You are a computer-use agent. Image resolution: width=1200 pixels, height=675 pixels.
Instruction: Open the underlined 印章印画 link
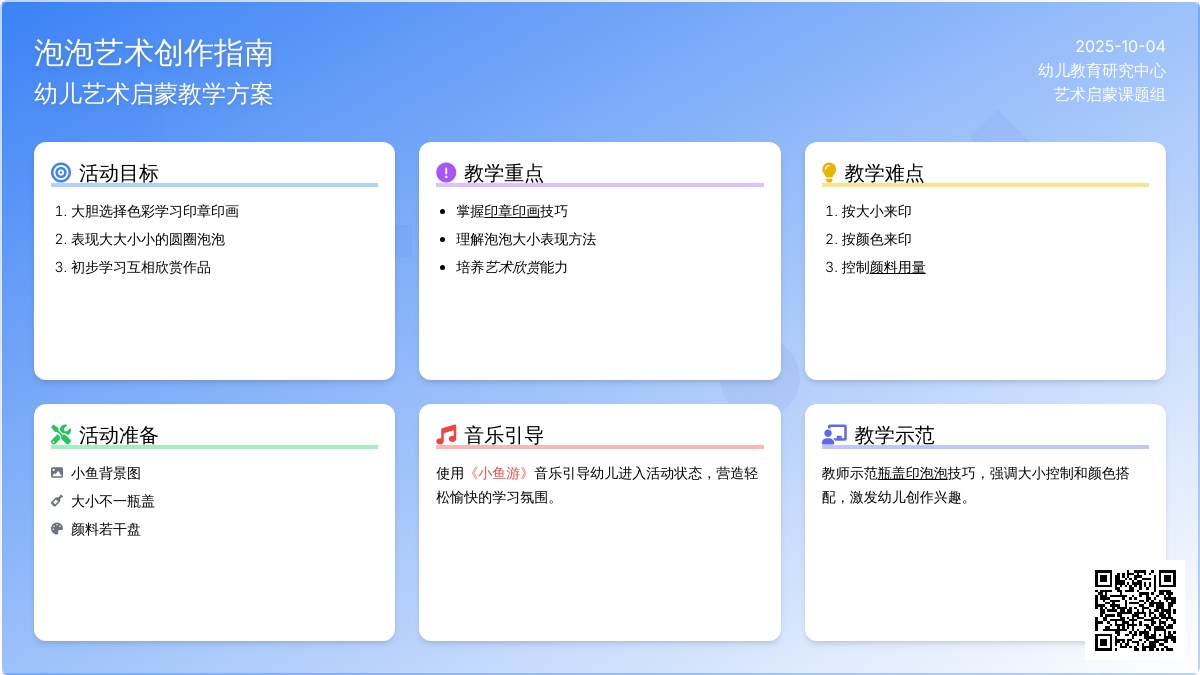tap(512, 211)
